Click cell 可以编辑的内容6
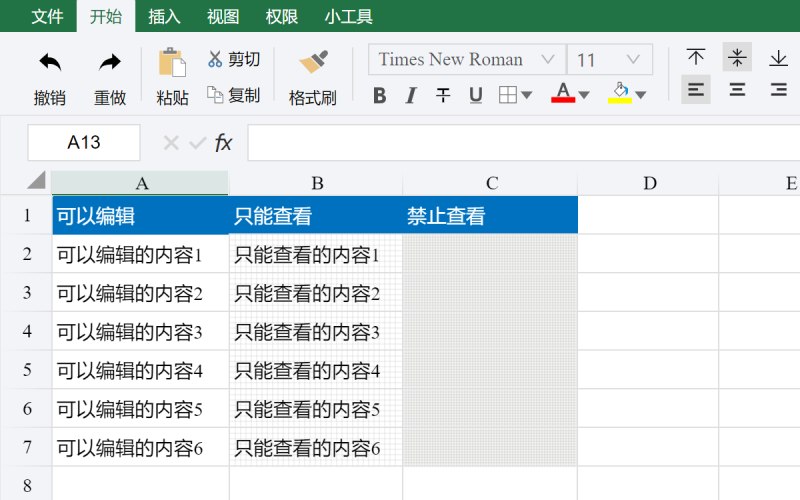Screen dimensions: 800x500 (140, 447)
